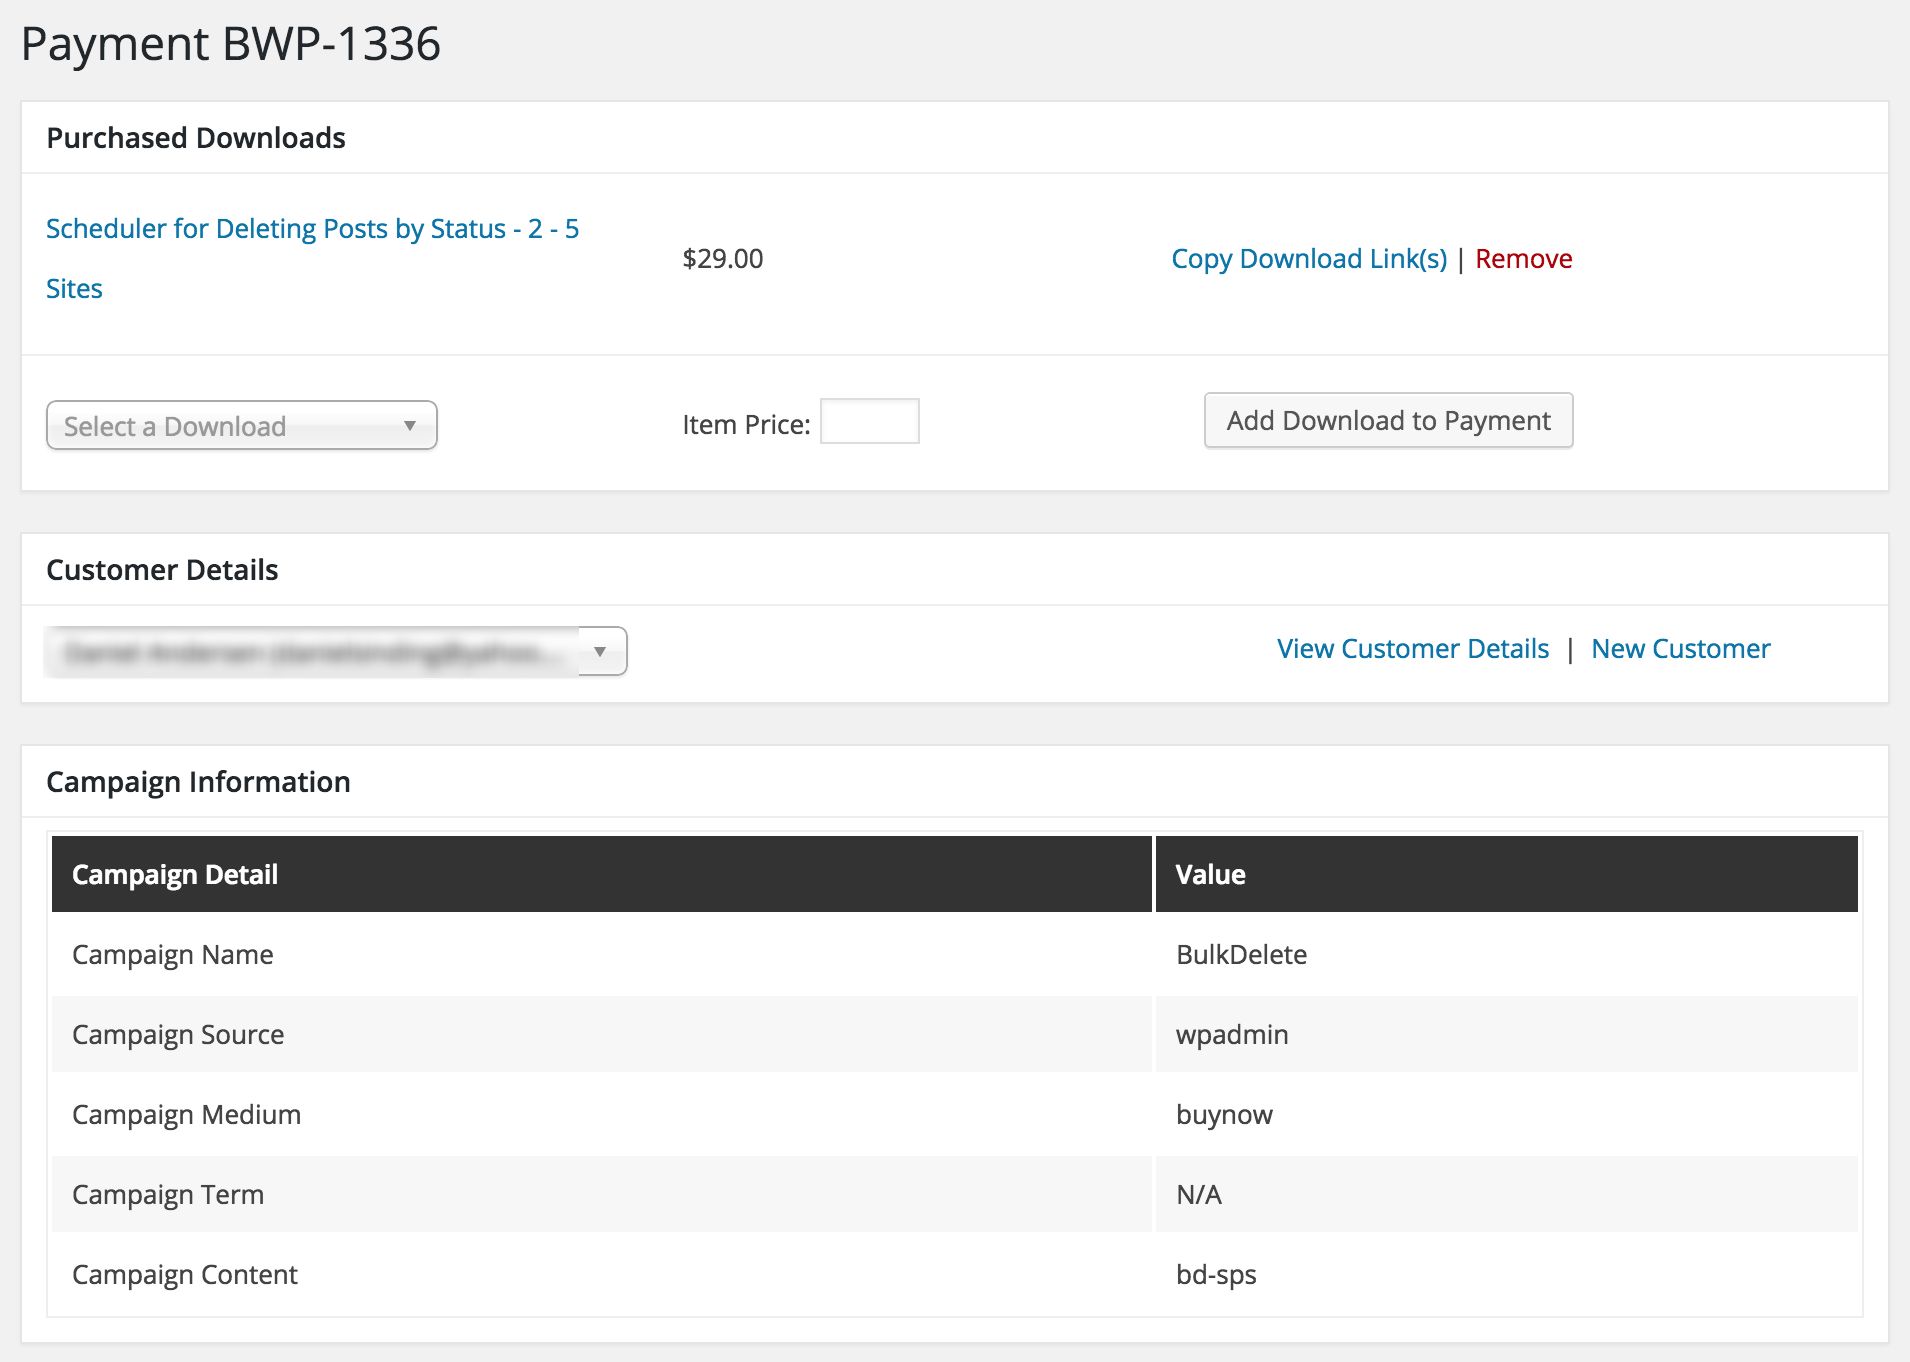Click the wpadmin campaign source value
1910x1362 pixels.
click(1231, 1035)
